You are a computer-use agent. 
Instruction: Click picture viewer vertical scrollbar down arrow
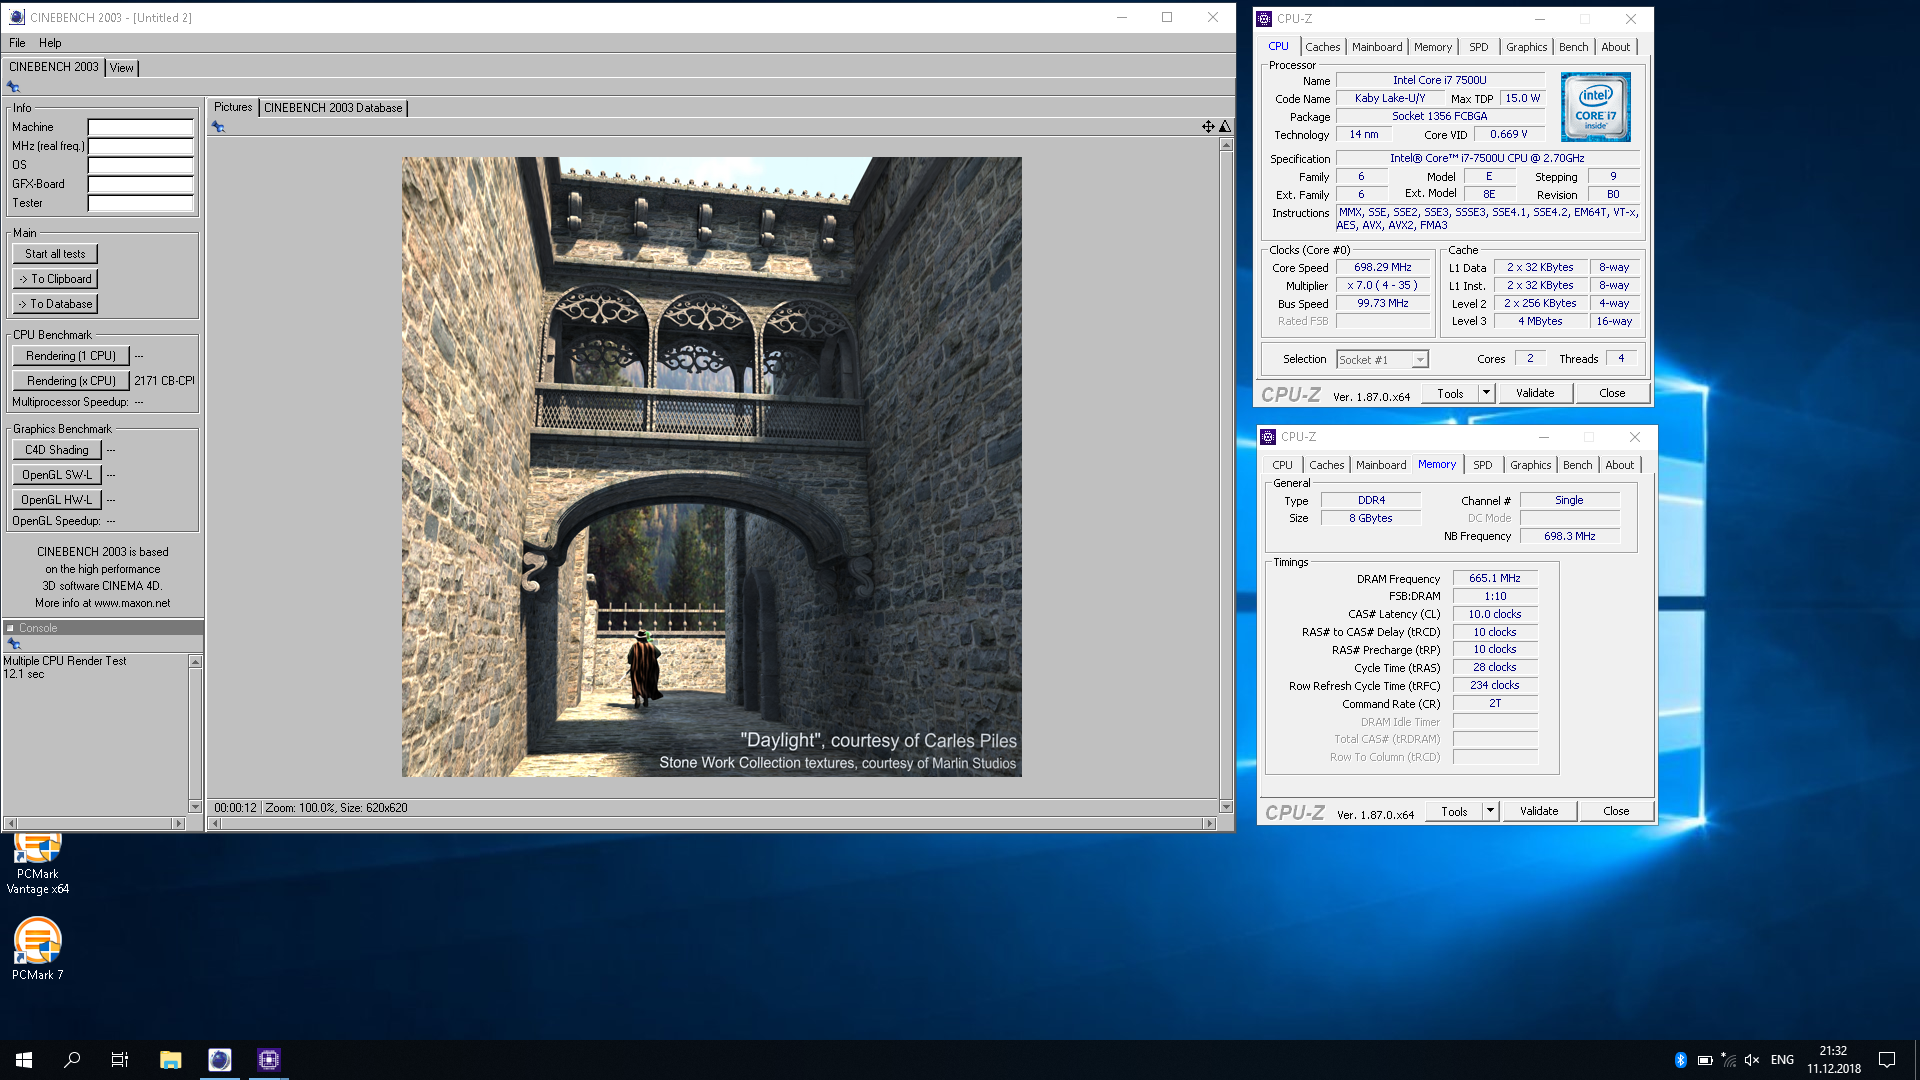point(1226,807)
